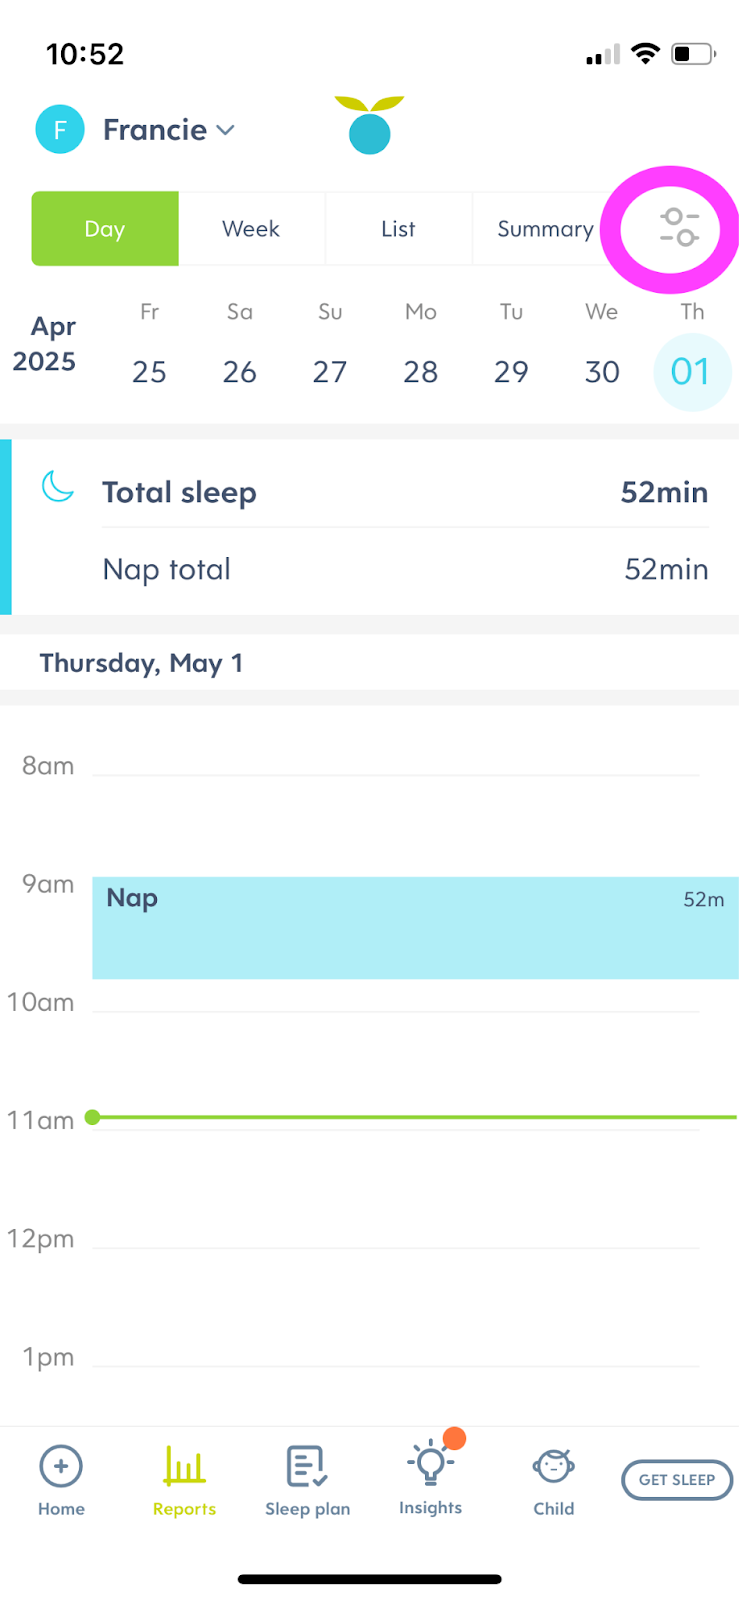
Task: Tap the Huckleberry logo at top
Action: tap(370, 125)
